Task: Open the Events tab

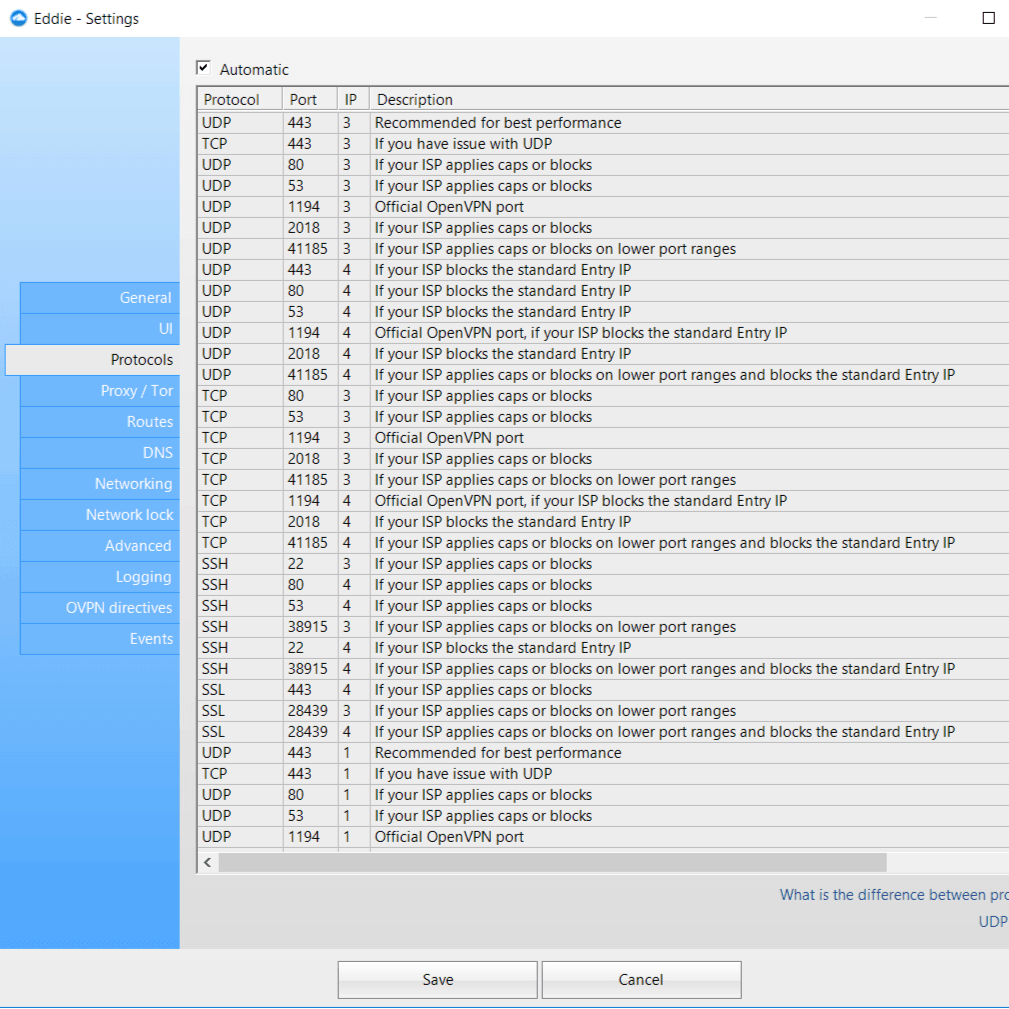Action: [100, 638]
